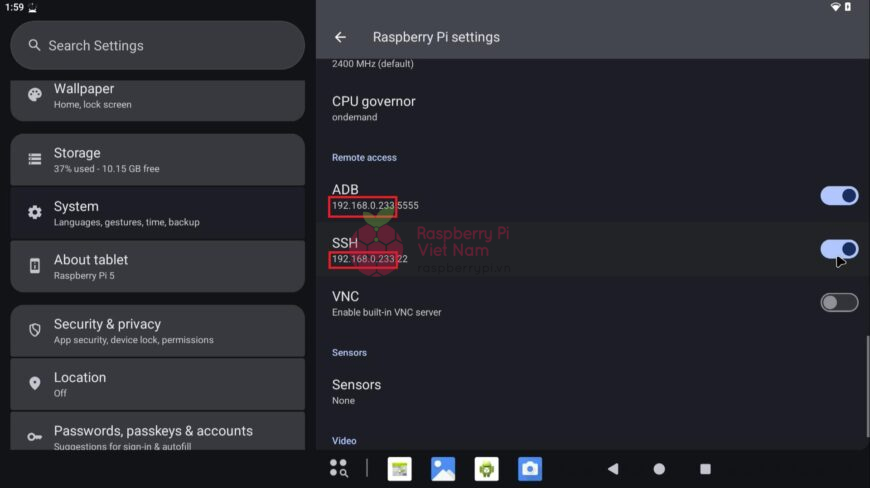Click the Search Settings field
This screenshot has width=870, height=488.
point(157,46)
